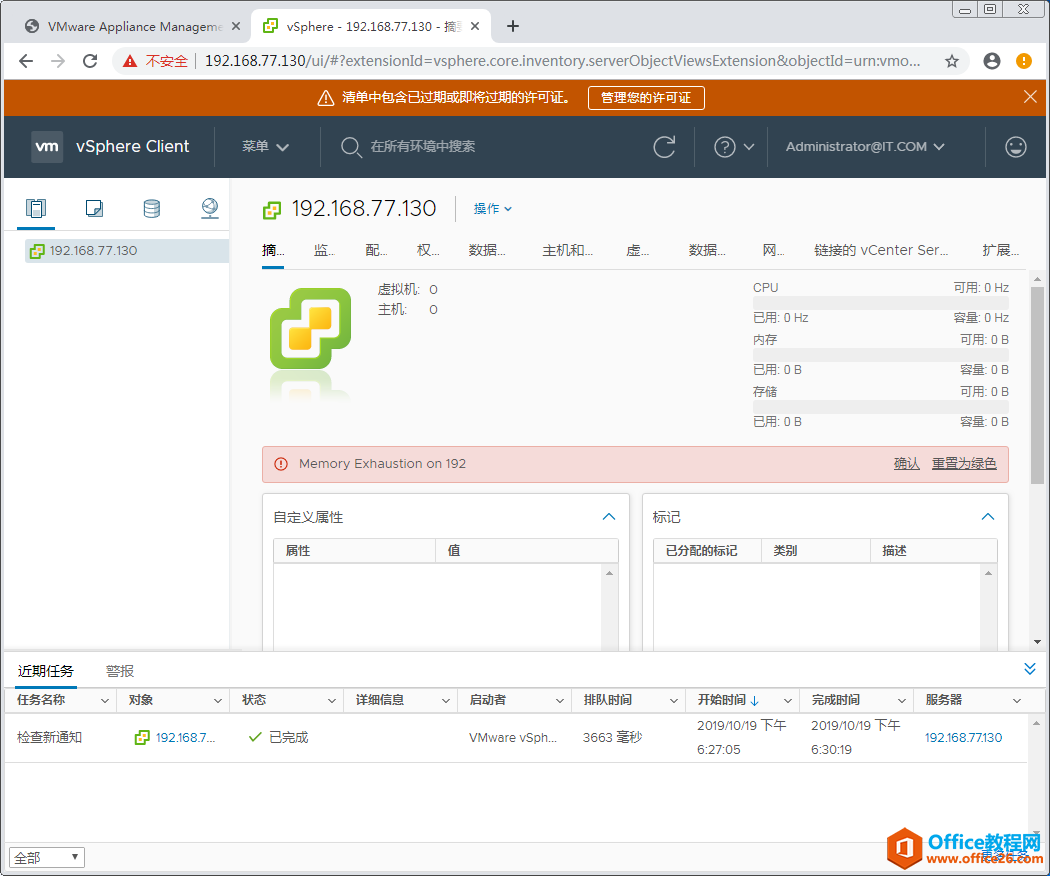
Task: Click the browser address bar URL
Action: 562,61
